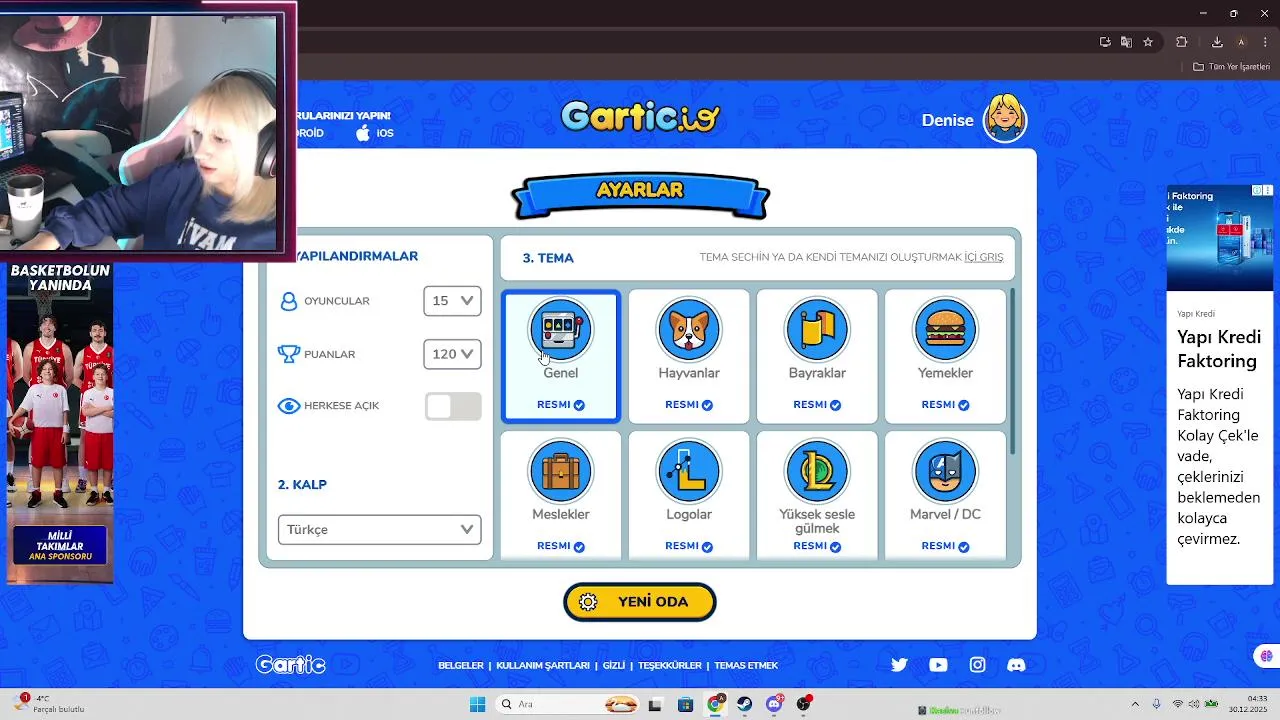Click the Yeni Oda button
Image resolution: width=1280 pixels, height=720 pixels.
point(640,602)
